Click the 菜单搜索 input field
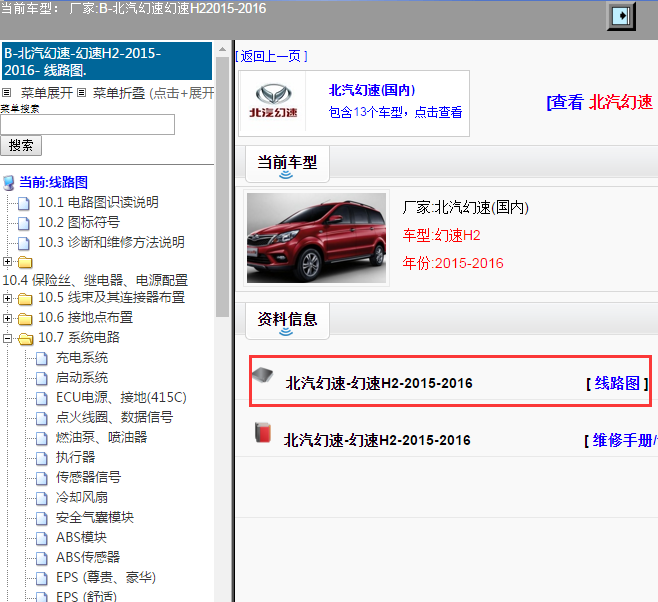 [x=87, y=125]
